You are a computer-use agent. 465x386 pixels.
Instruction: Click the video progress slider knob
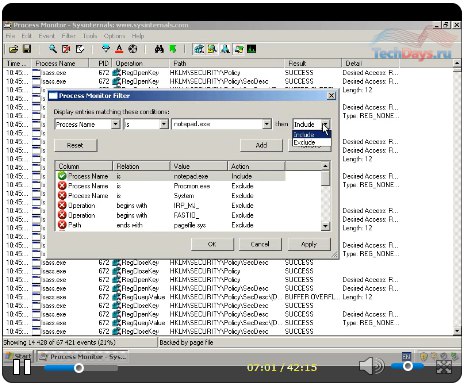(79, 368)
